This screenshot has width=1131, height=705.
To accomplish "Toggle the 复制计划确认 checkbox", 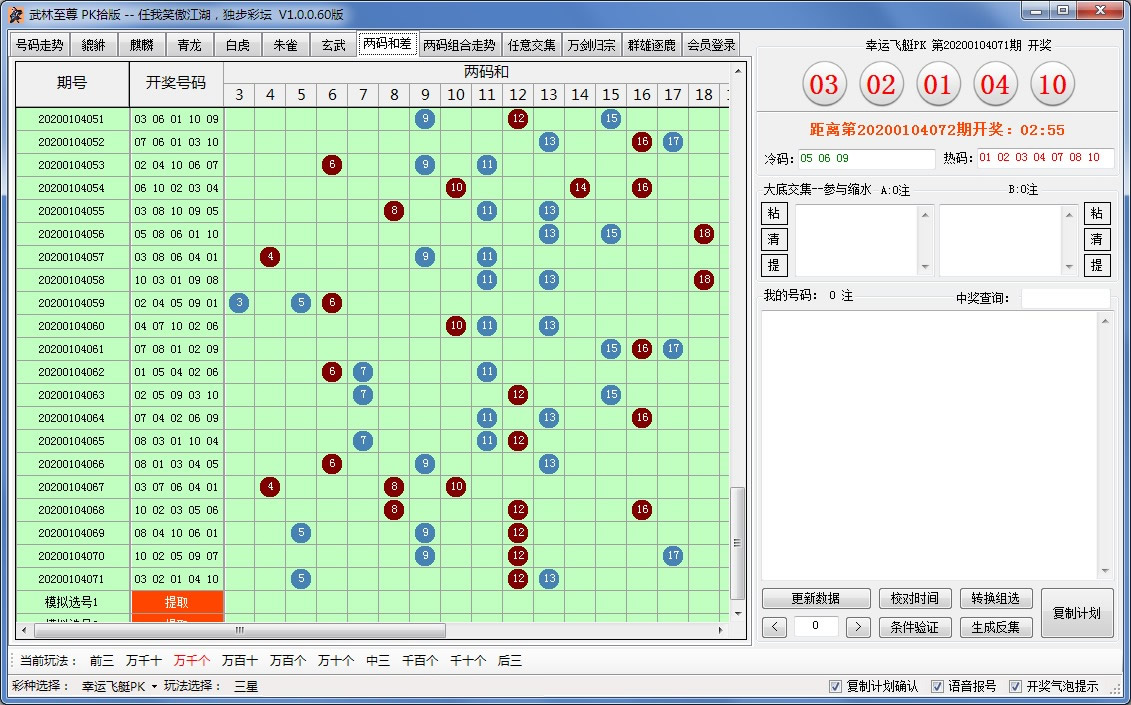I will [x=836, y=686].
